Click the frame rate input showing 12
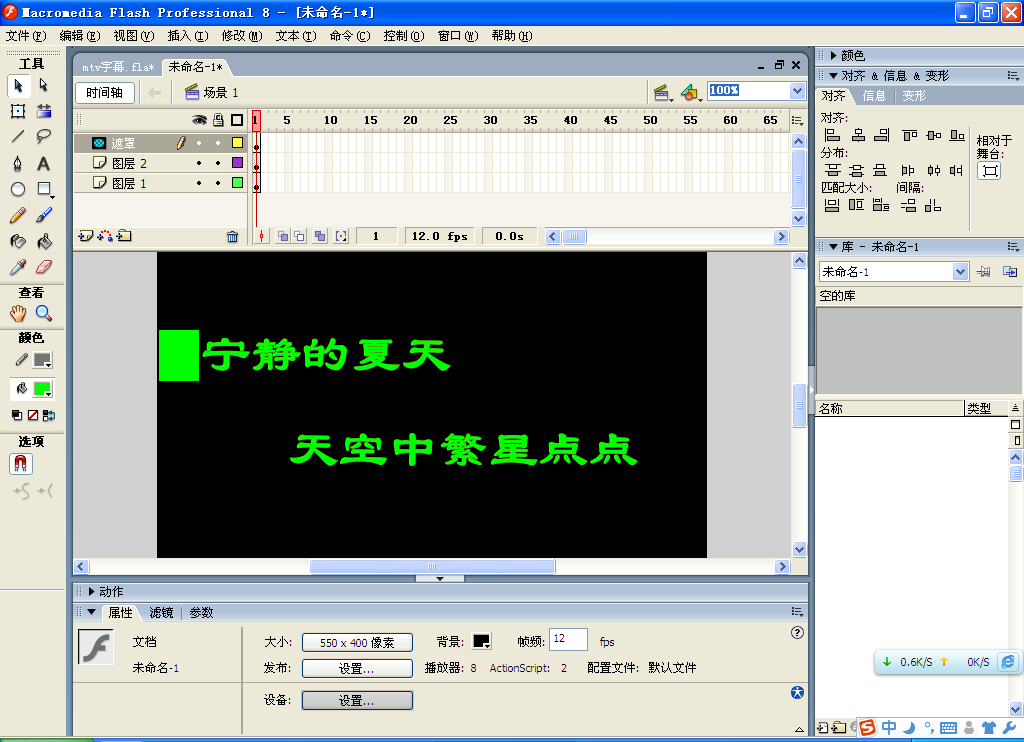This screenshot has width=1024, height=742. coord(567,640)
